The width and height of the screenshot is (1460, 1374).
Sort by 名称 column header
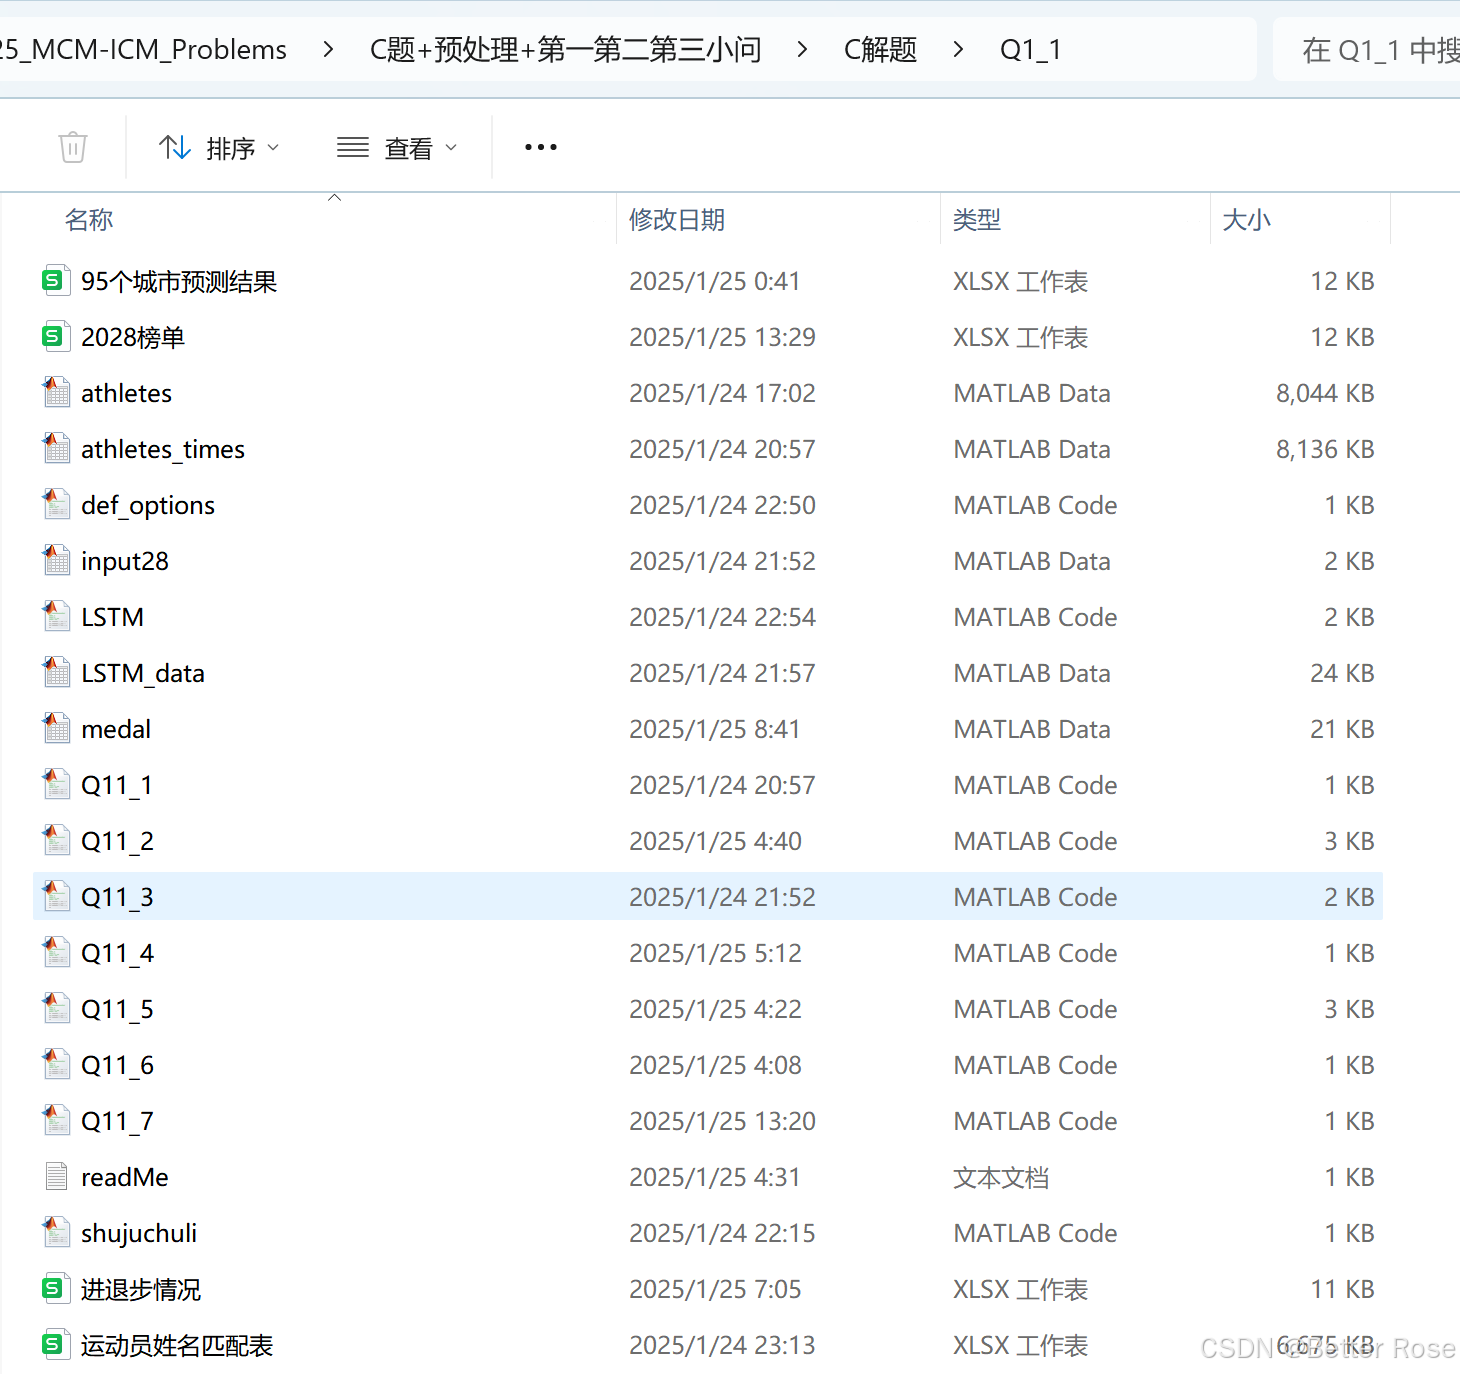click(x=89, y=220)
